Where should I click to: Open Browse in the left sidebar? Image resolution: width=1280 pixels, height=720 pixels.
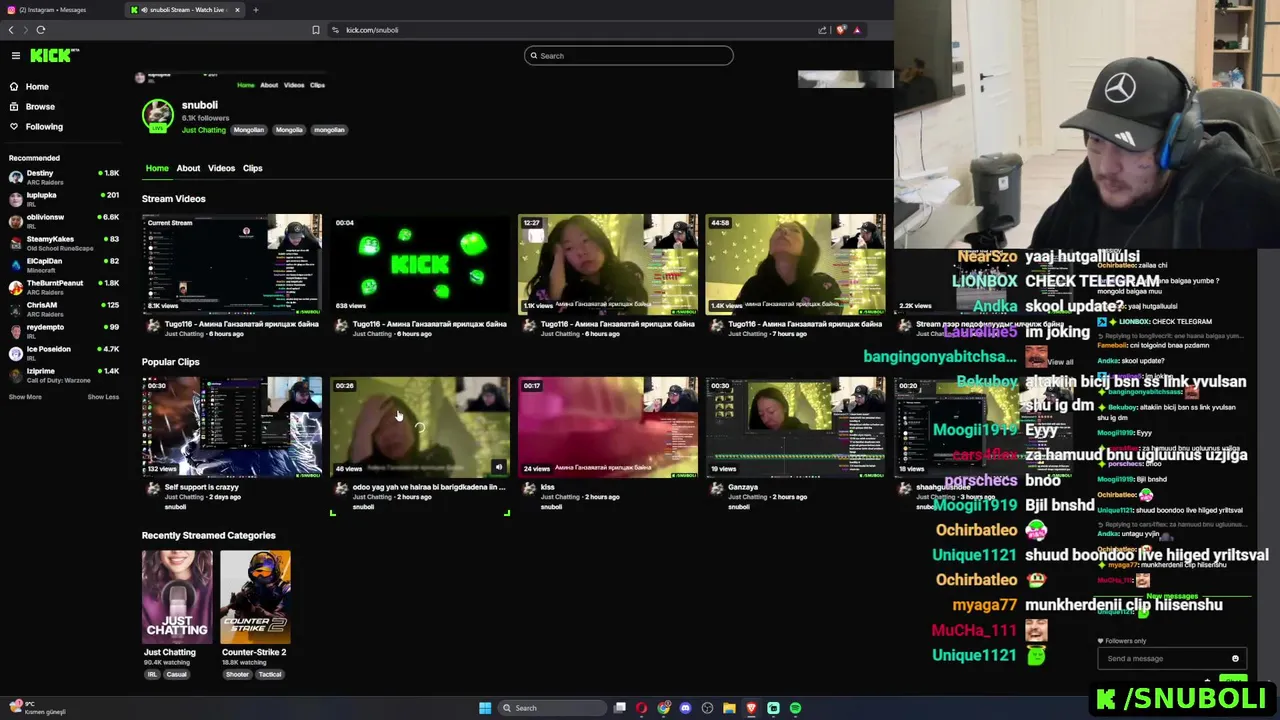(x=32, y=107)
